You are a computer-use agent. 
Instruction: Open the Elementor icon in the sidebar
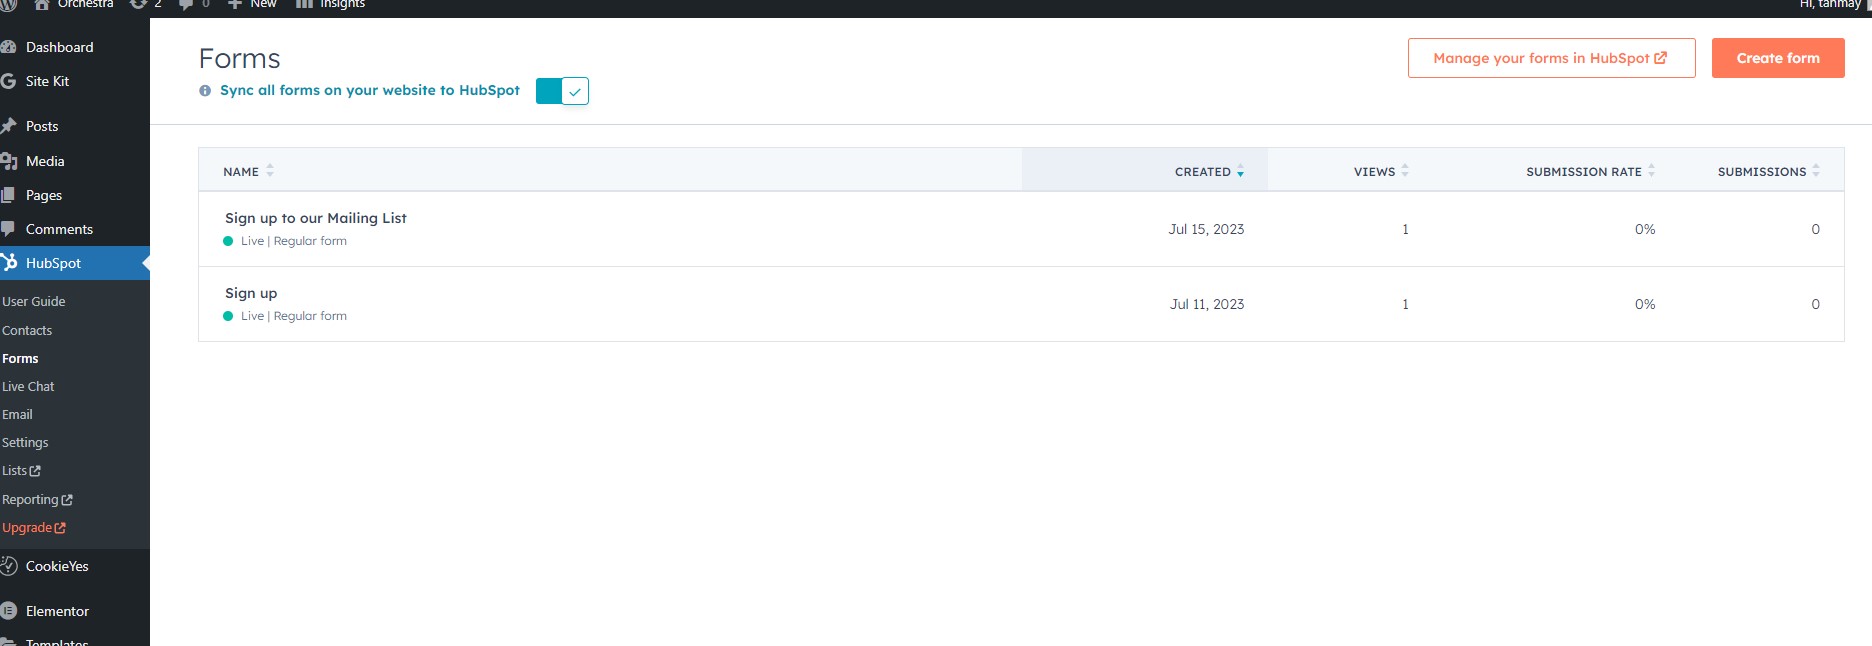pyautogui.click(x=9, y=611)
